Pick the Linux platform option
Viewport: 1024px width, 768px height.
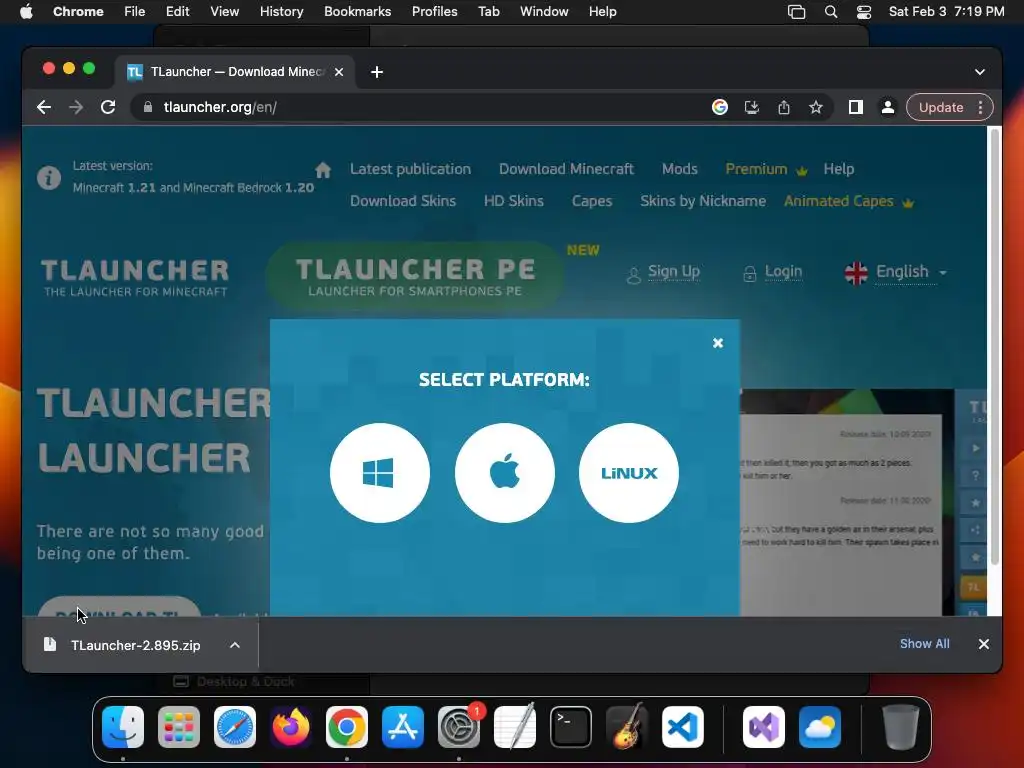pos(628,473)
